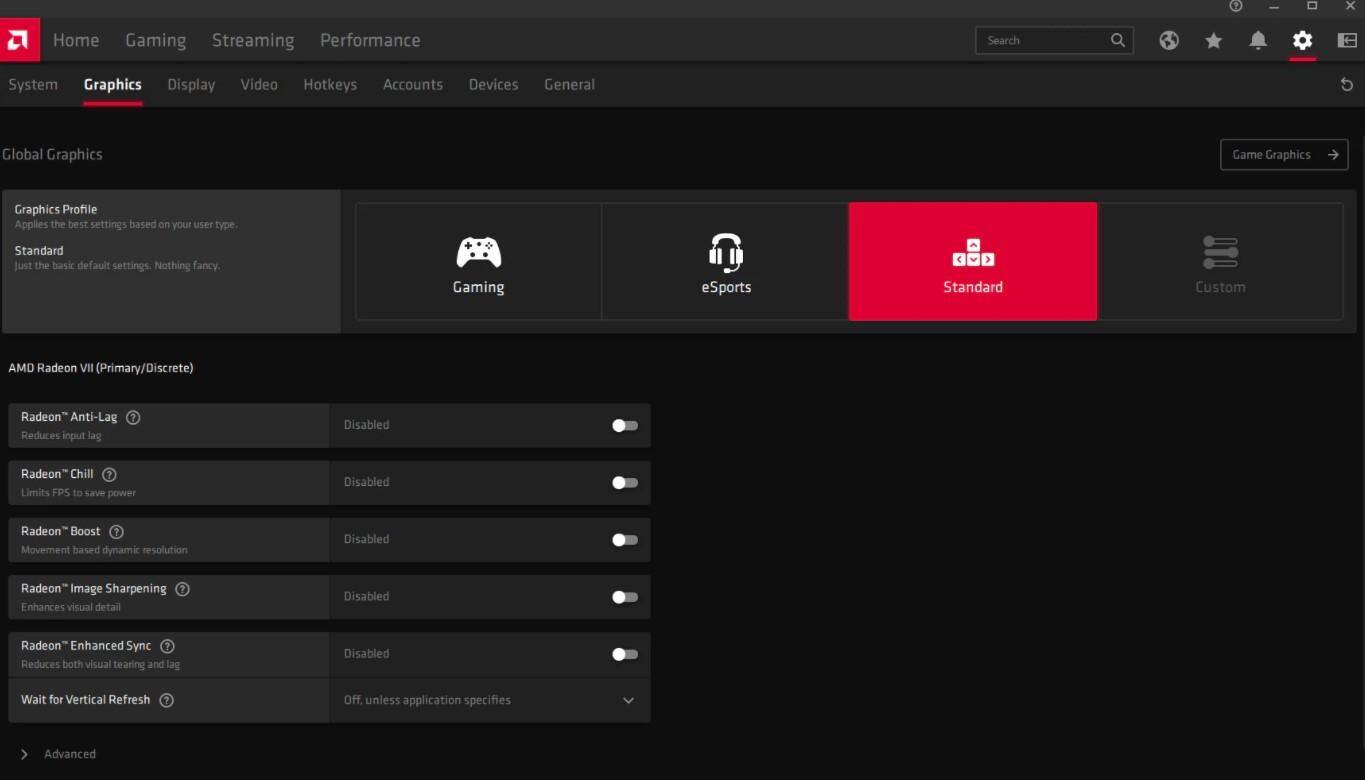This screenshot has height=780, width=1365.
Task: Open the Performance menu
Action: coord(370,40)
